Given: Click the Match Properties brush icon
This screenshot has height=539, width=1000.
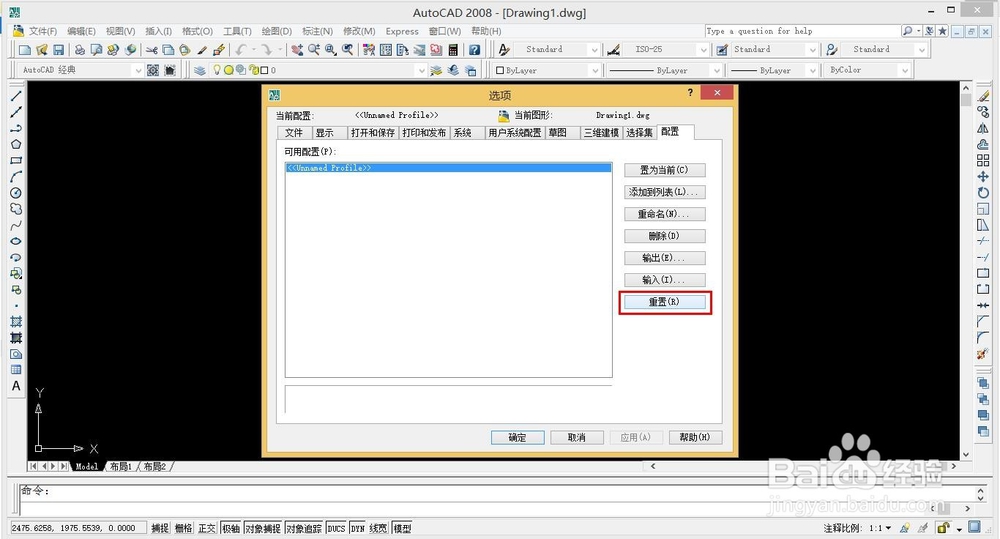Looking at the screenshot, I should coord(202,50).
